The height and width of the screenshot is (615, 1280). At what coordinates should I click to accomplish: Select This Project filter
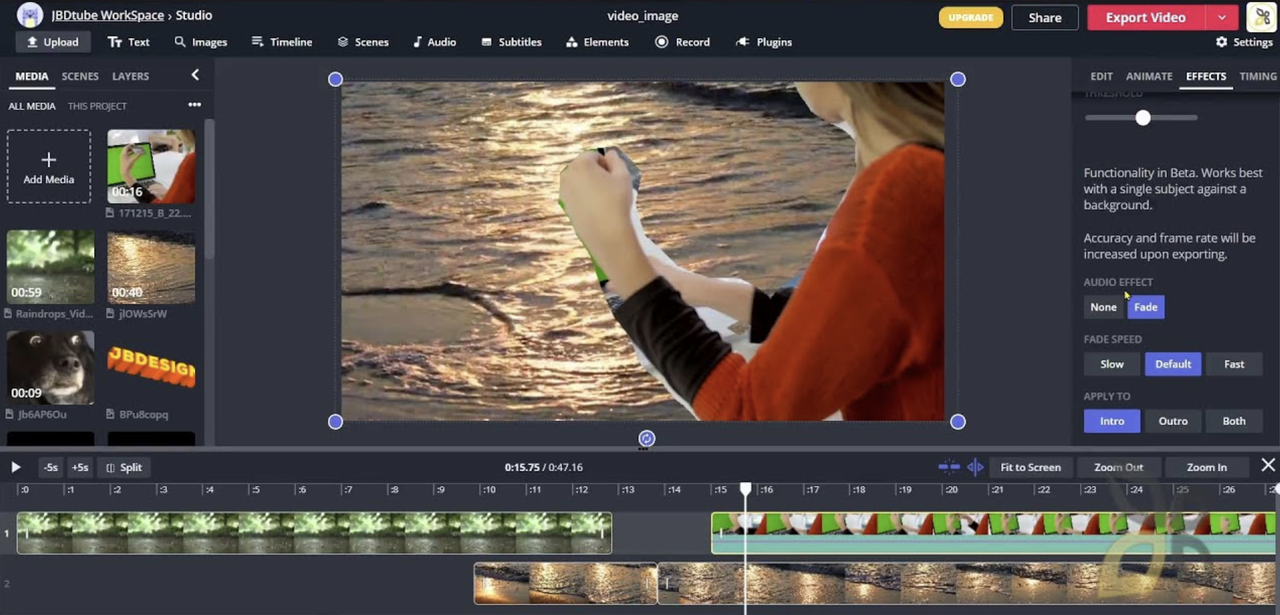pos(97,106)
